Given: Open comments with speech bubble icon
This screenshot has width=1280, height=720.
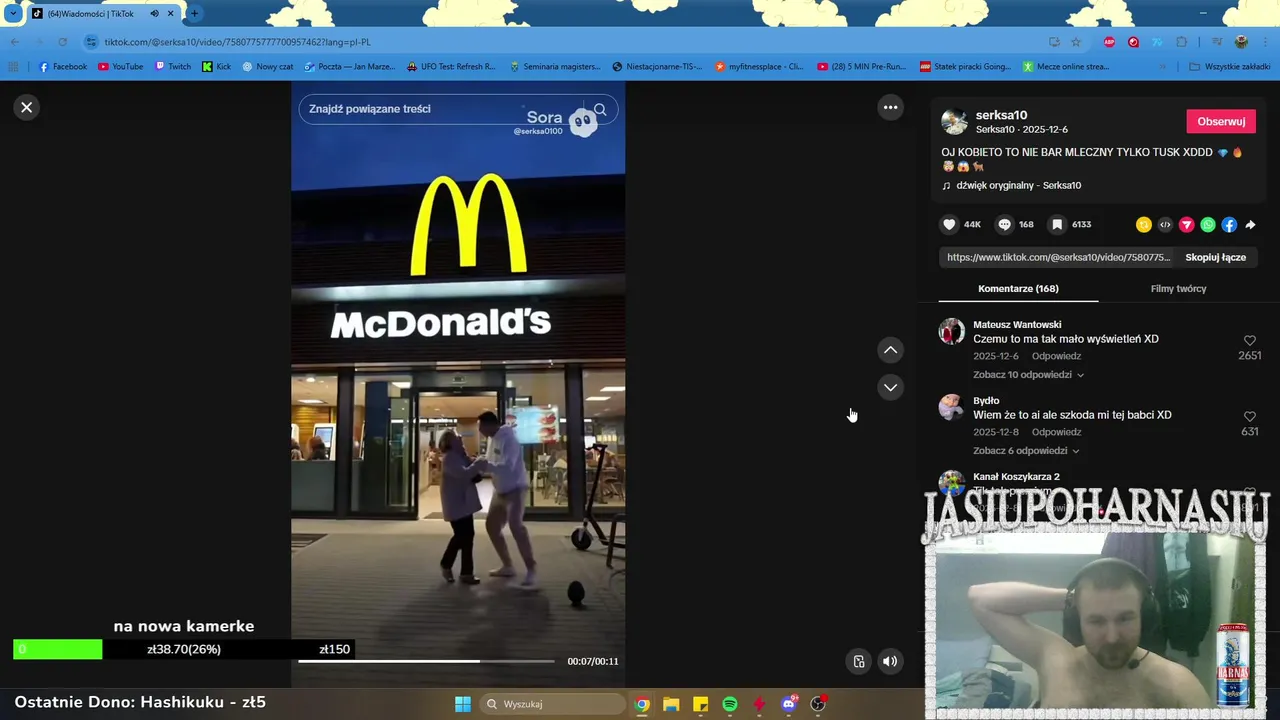Looking at the screenshot, I should coord(1004,224).
